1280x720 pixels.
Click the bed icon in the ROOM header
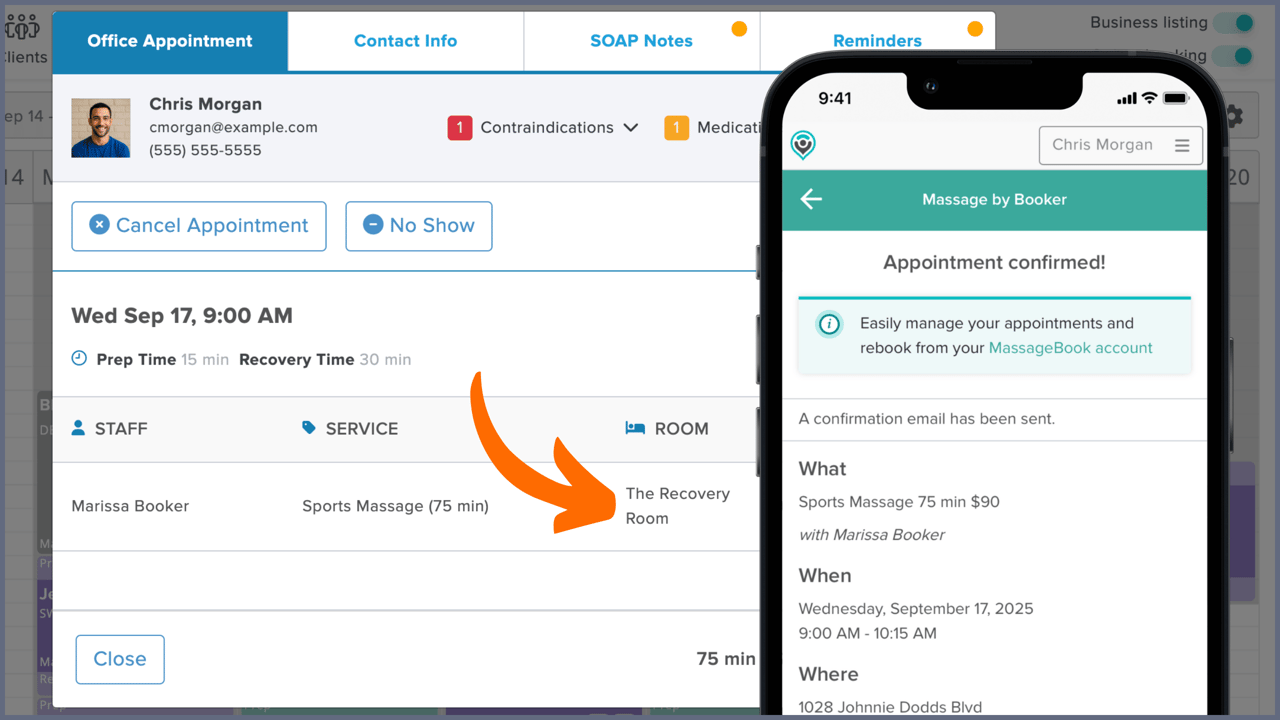point(634,428)
